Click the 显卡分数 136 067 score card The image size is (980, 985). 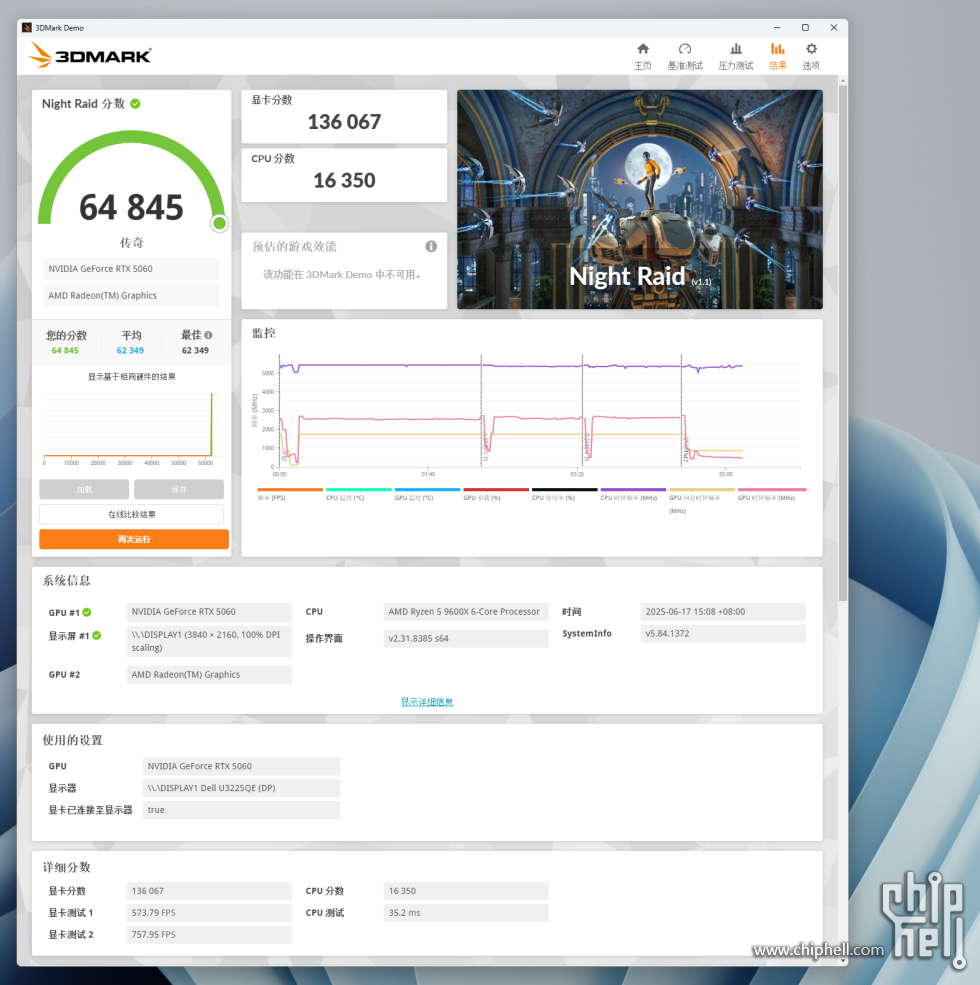click(344, 116)
